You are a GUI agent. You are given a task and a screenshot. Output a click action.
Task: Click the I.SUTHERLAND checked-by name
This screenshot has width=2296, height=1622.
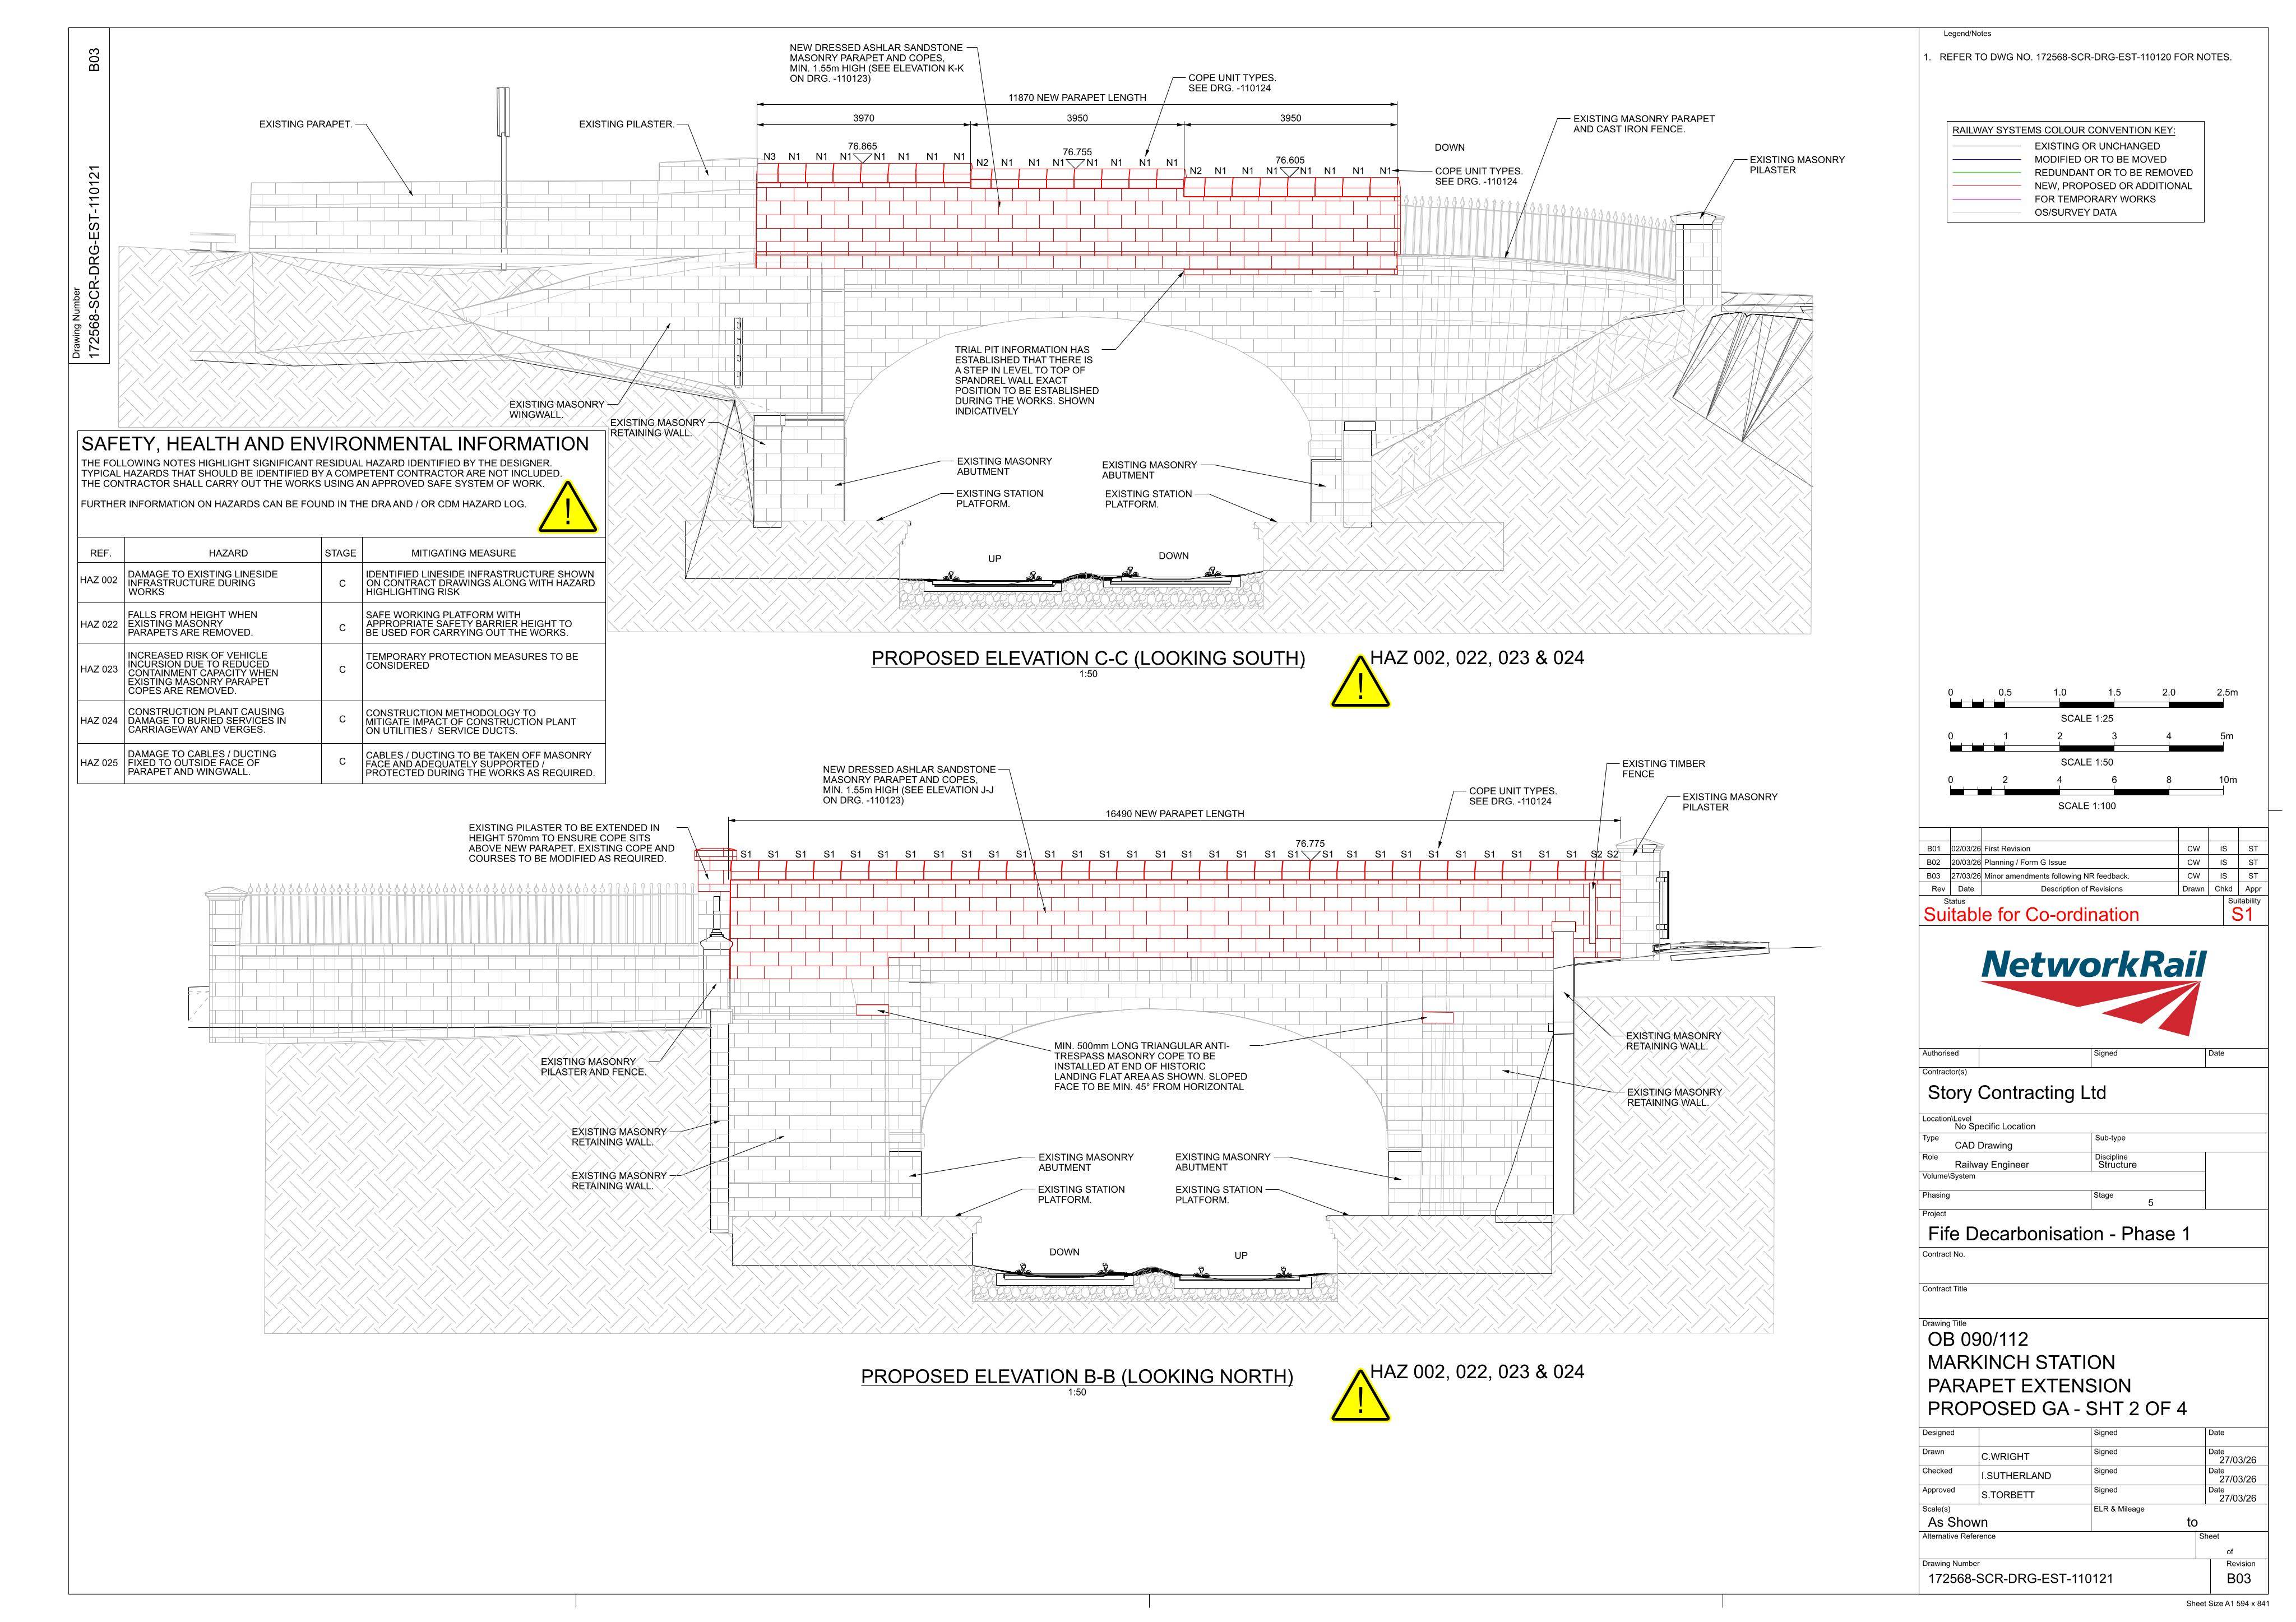click(x=2016, y=1476)
